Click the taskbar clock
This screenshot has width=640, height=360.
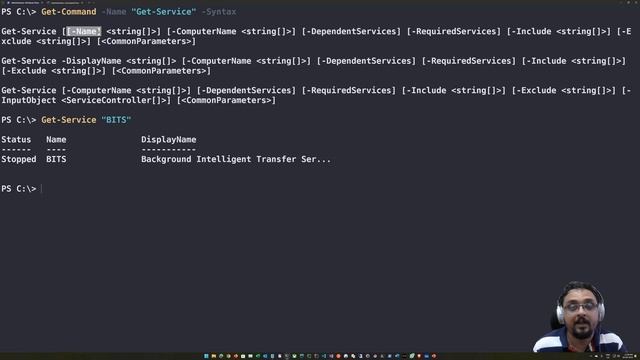(628, 356)
